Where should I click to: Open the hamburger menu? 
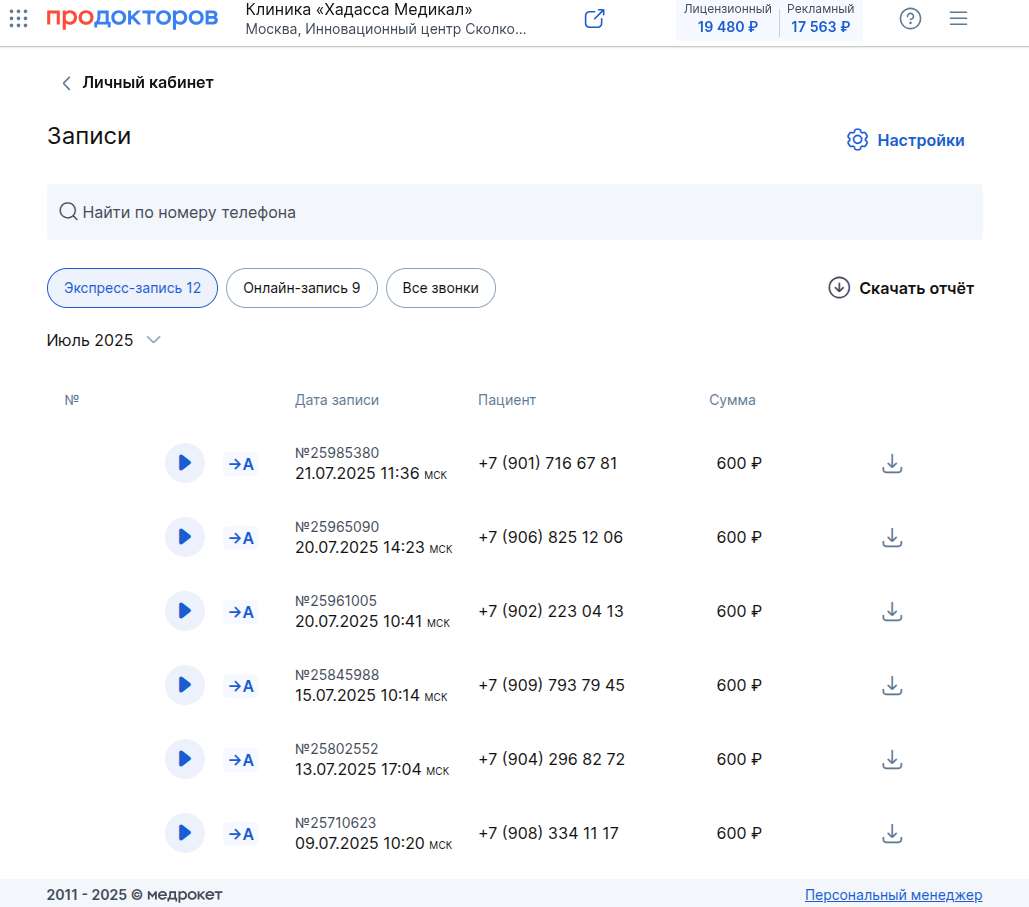(958, 18)
